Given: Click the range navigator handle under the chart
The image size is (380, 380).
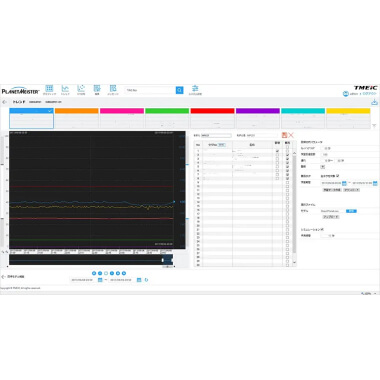Looking at the screenshot, I should pos(163,260).
